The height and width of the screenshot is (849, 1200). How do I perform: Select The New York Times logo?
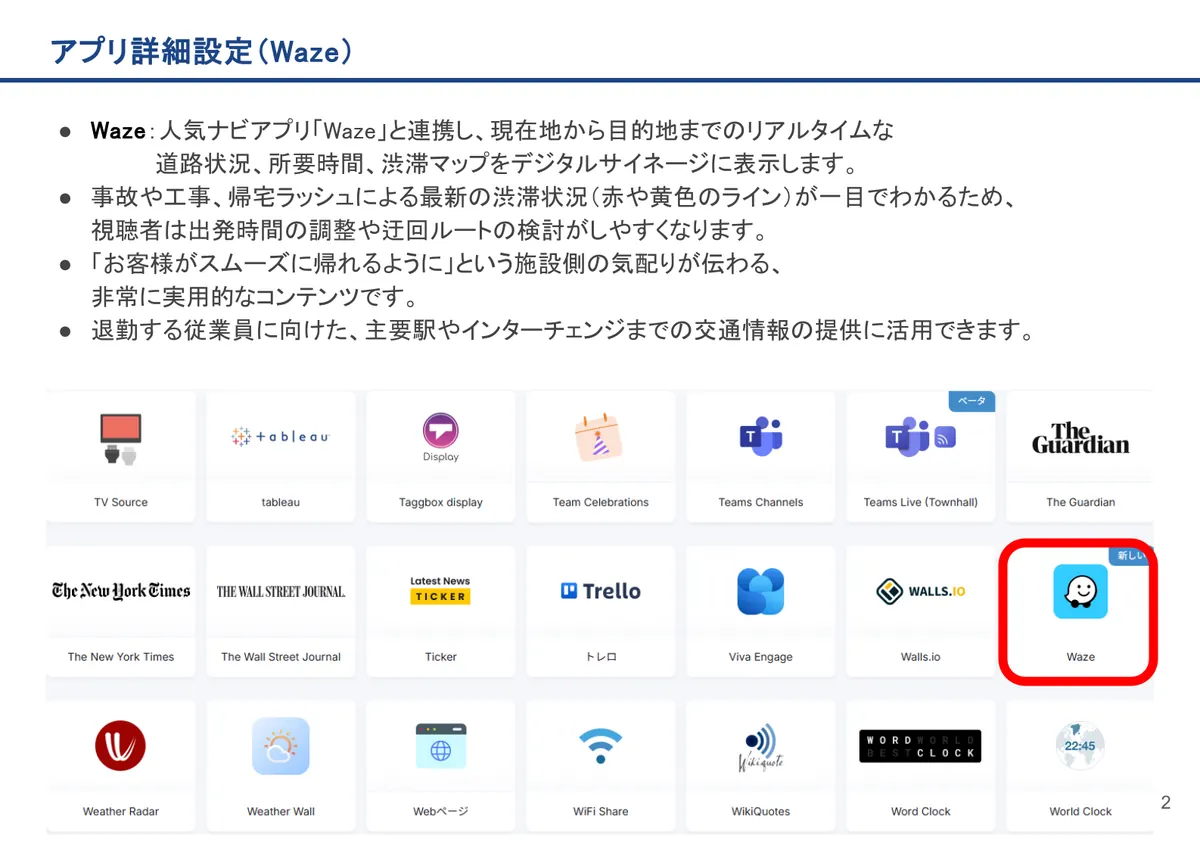click(121, 591)
